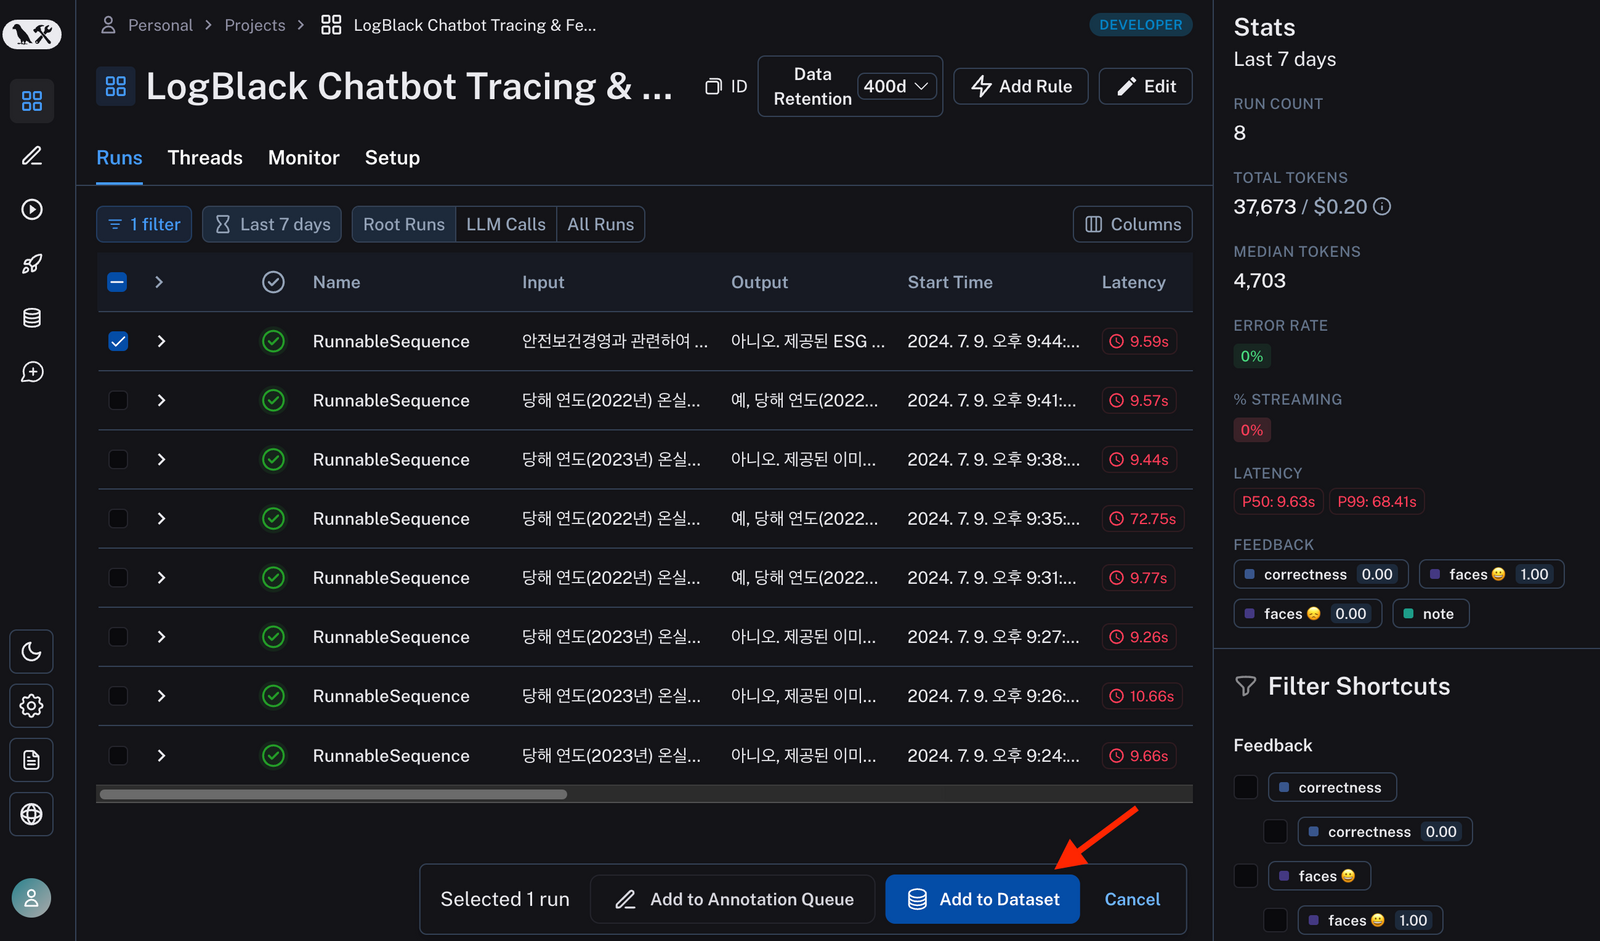This screenshot has width=1600, height=941.
Task: Enable the faces 1.00 filter checkbox
Action: tap(1275, 920)
